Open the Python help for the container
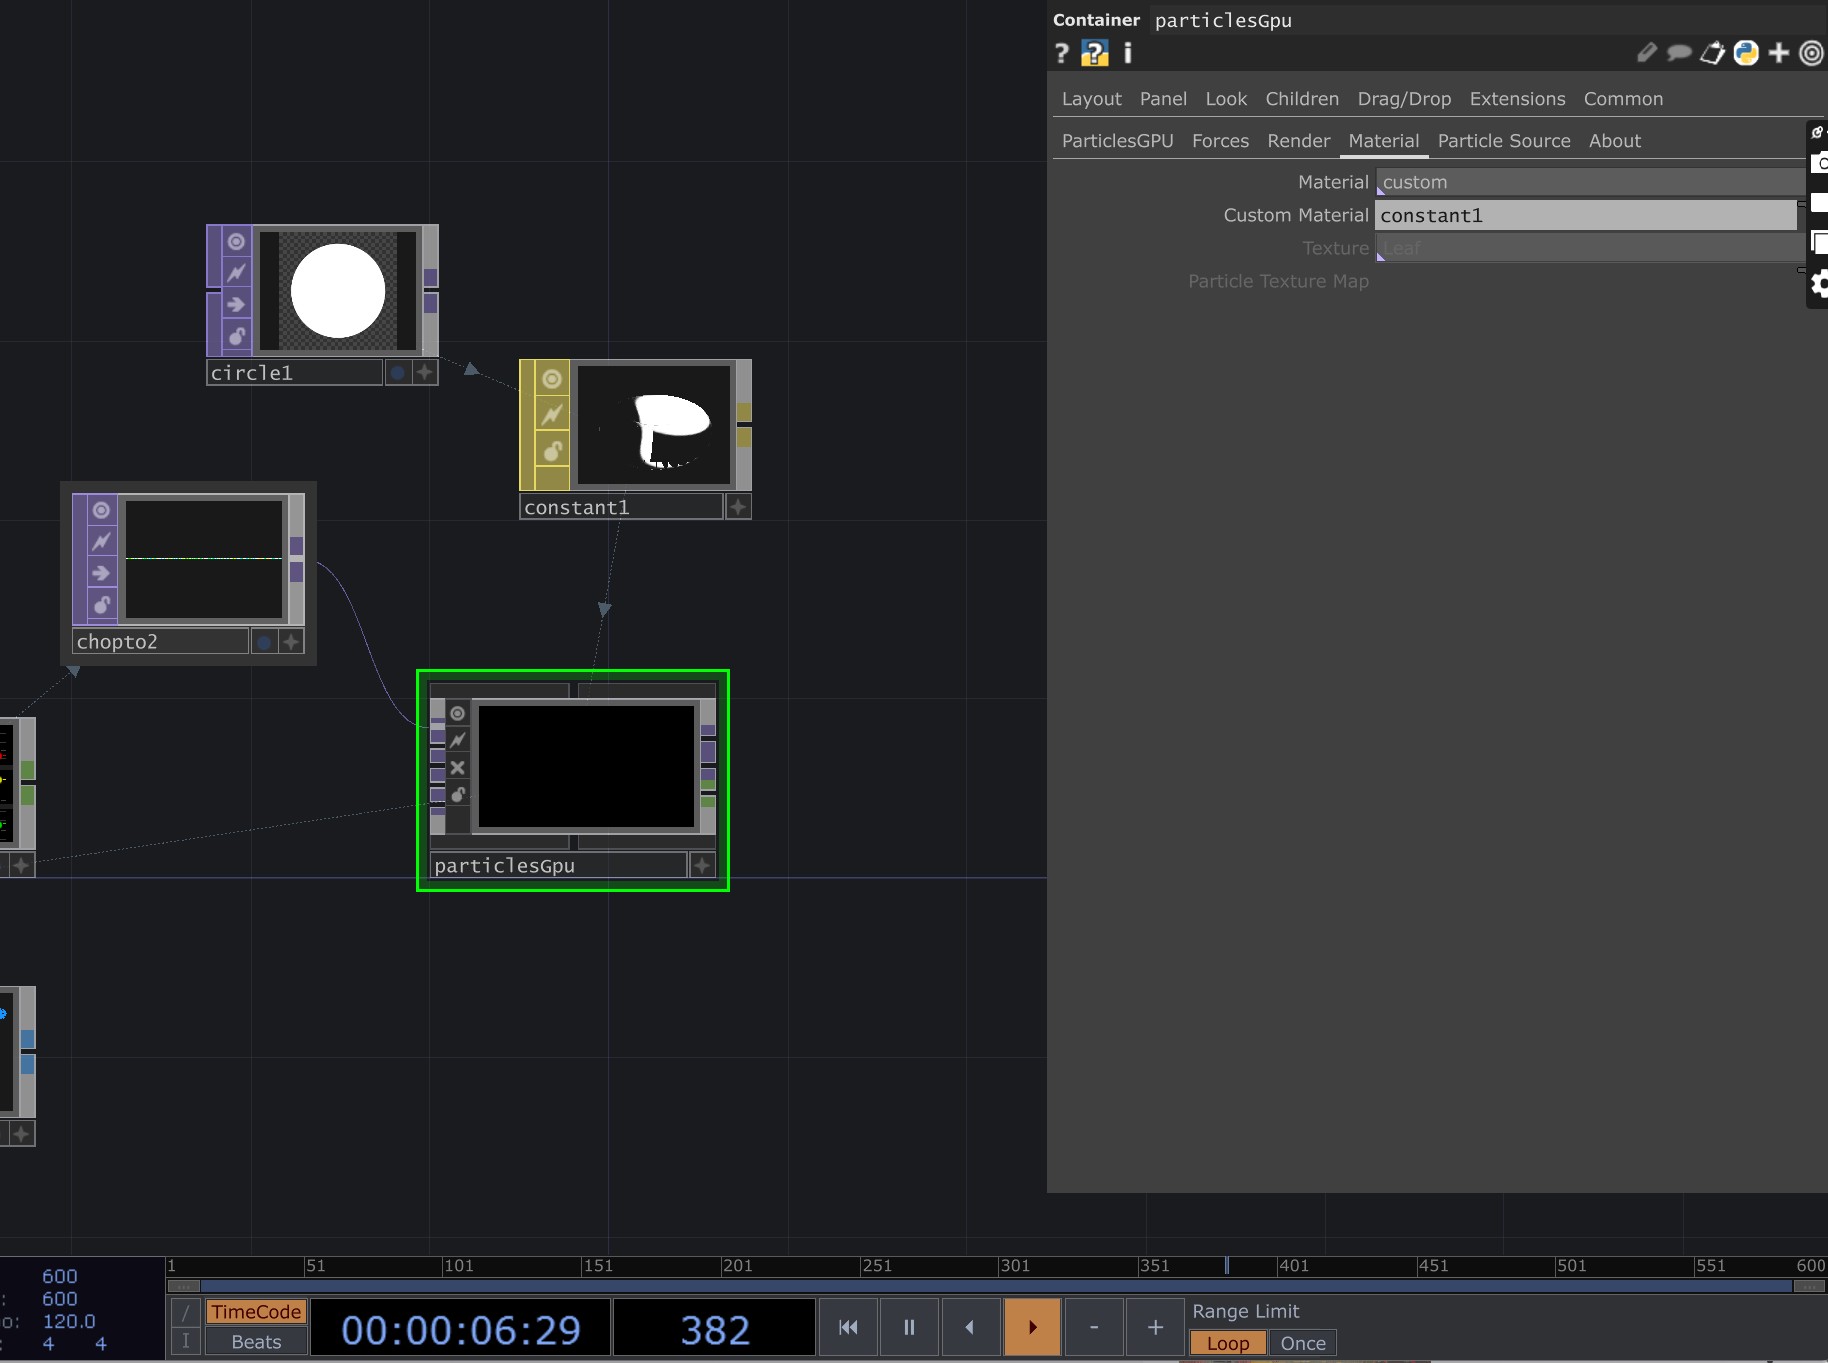This screenshot has height=1363, width=1828. 1095,53
